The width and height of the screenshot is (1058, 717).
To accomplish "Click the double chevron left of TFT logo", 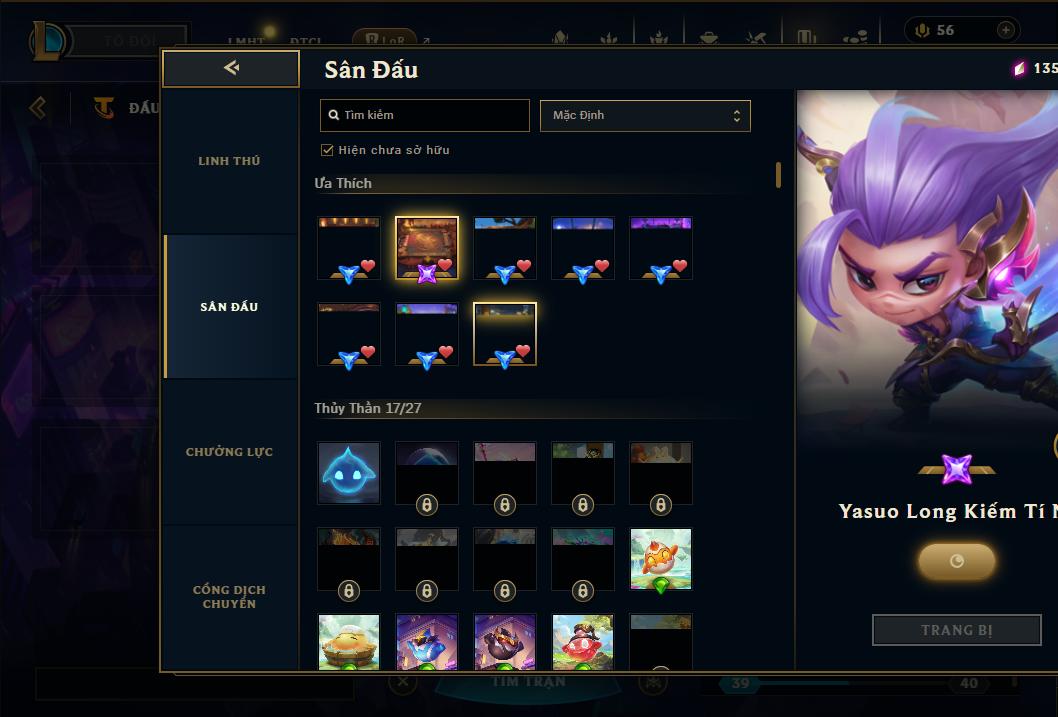I will tap(38, 107).
